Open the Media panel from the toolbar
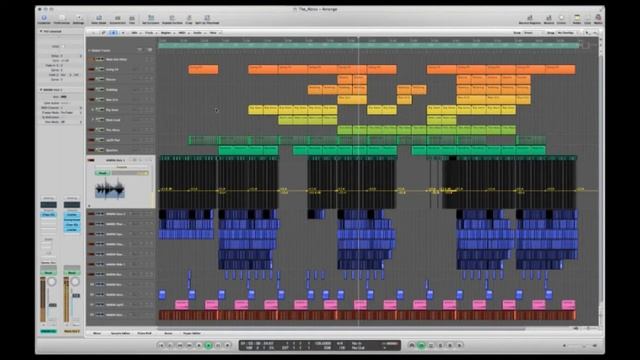This screenshot has height=360, width=640. click(598, 19)
